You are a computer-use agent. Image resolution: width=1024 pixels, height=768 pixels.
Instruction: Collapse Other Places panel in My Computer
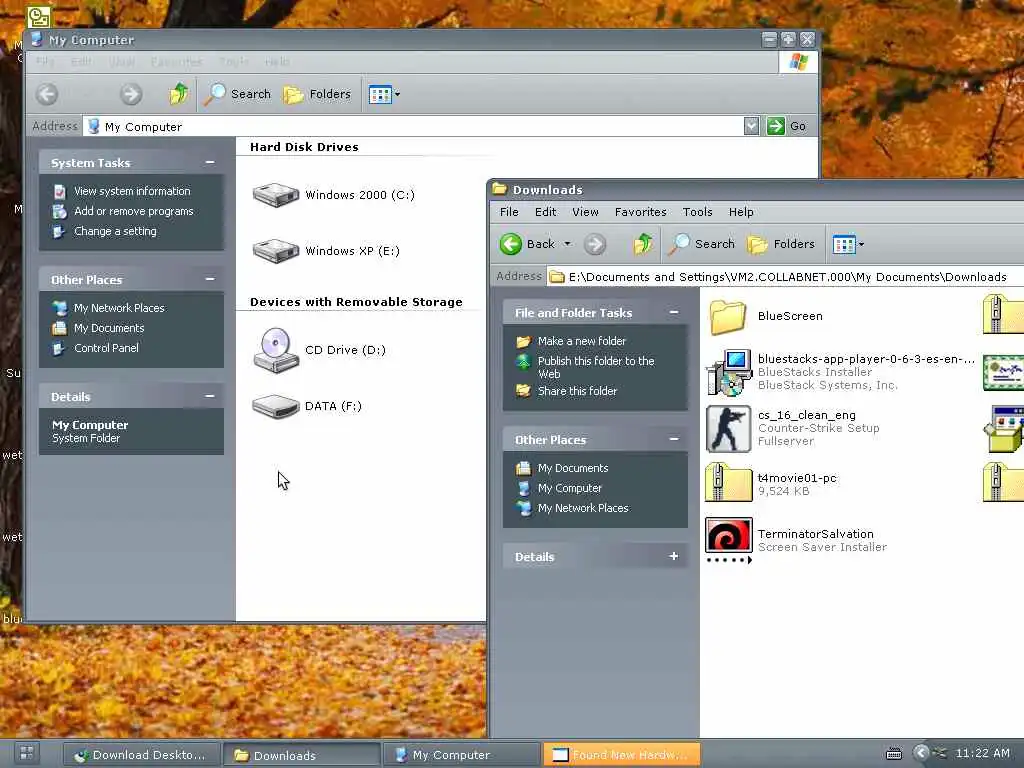(x=210, y=279)
